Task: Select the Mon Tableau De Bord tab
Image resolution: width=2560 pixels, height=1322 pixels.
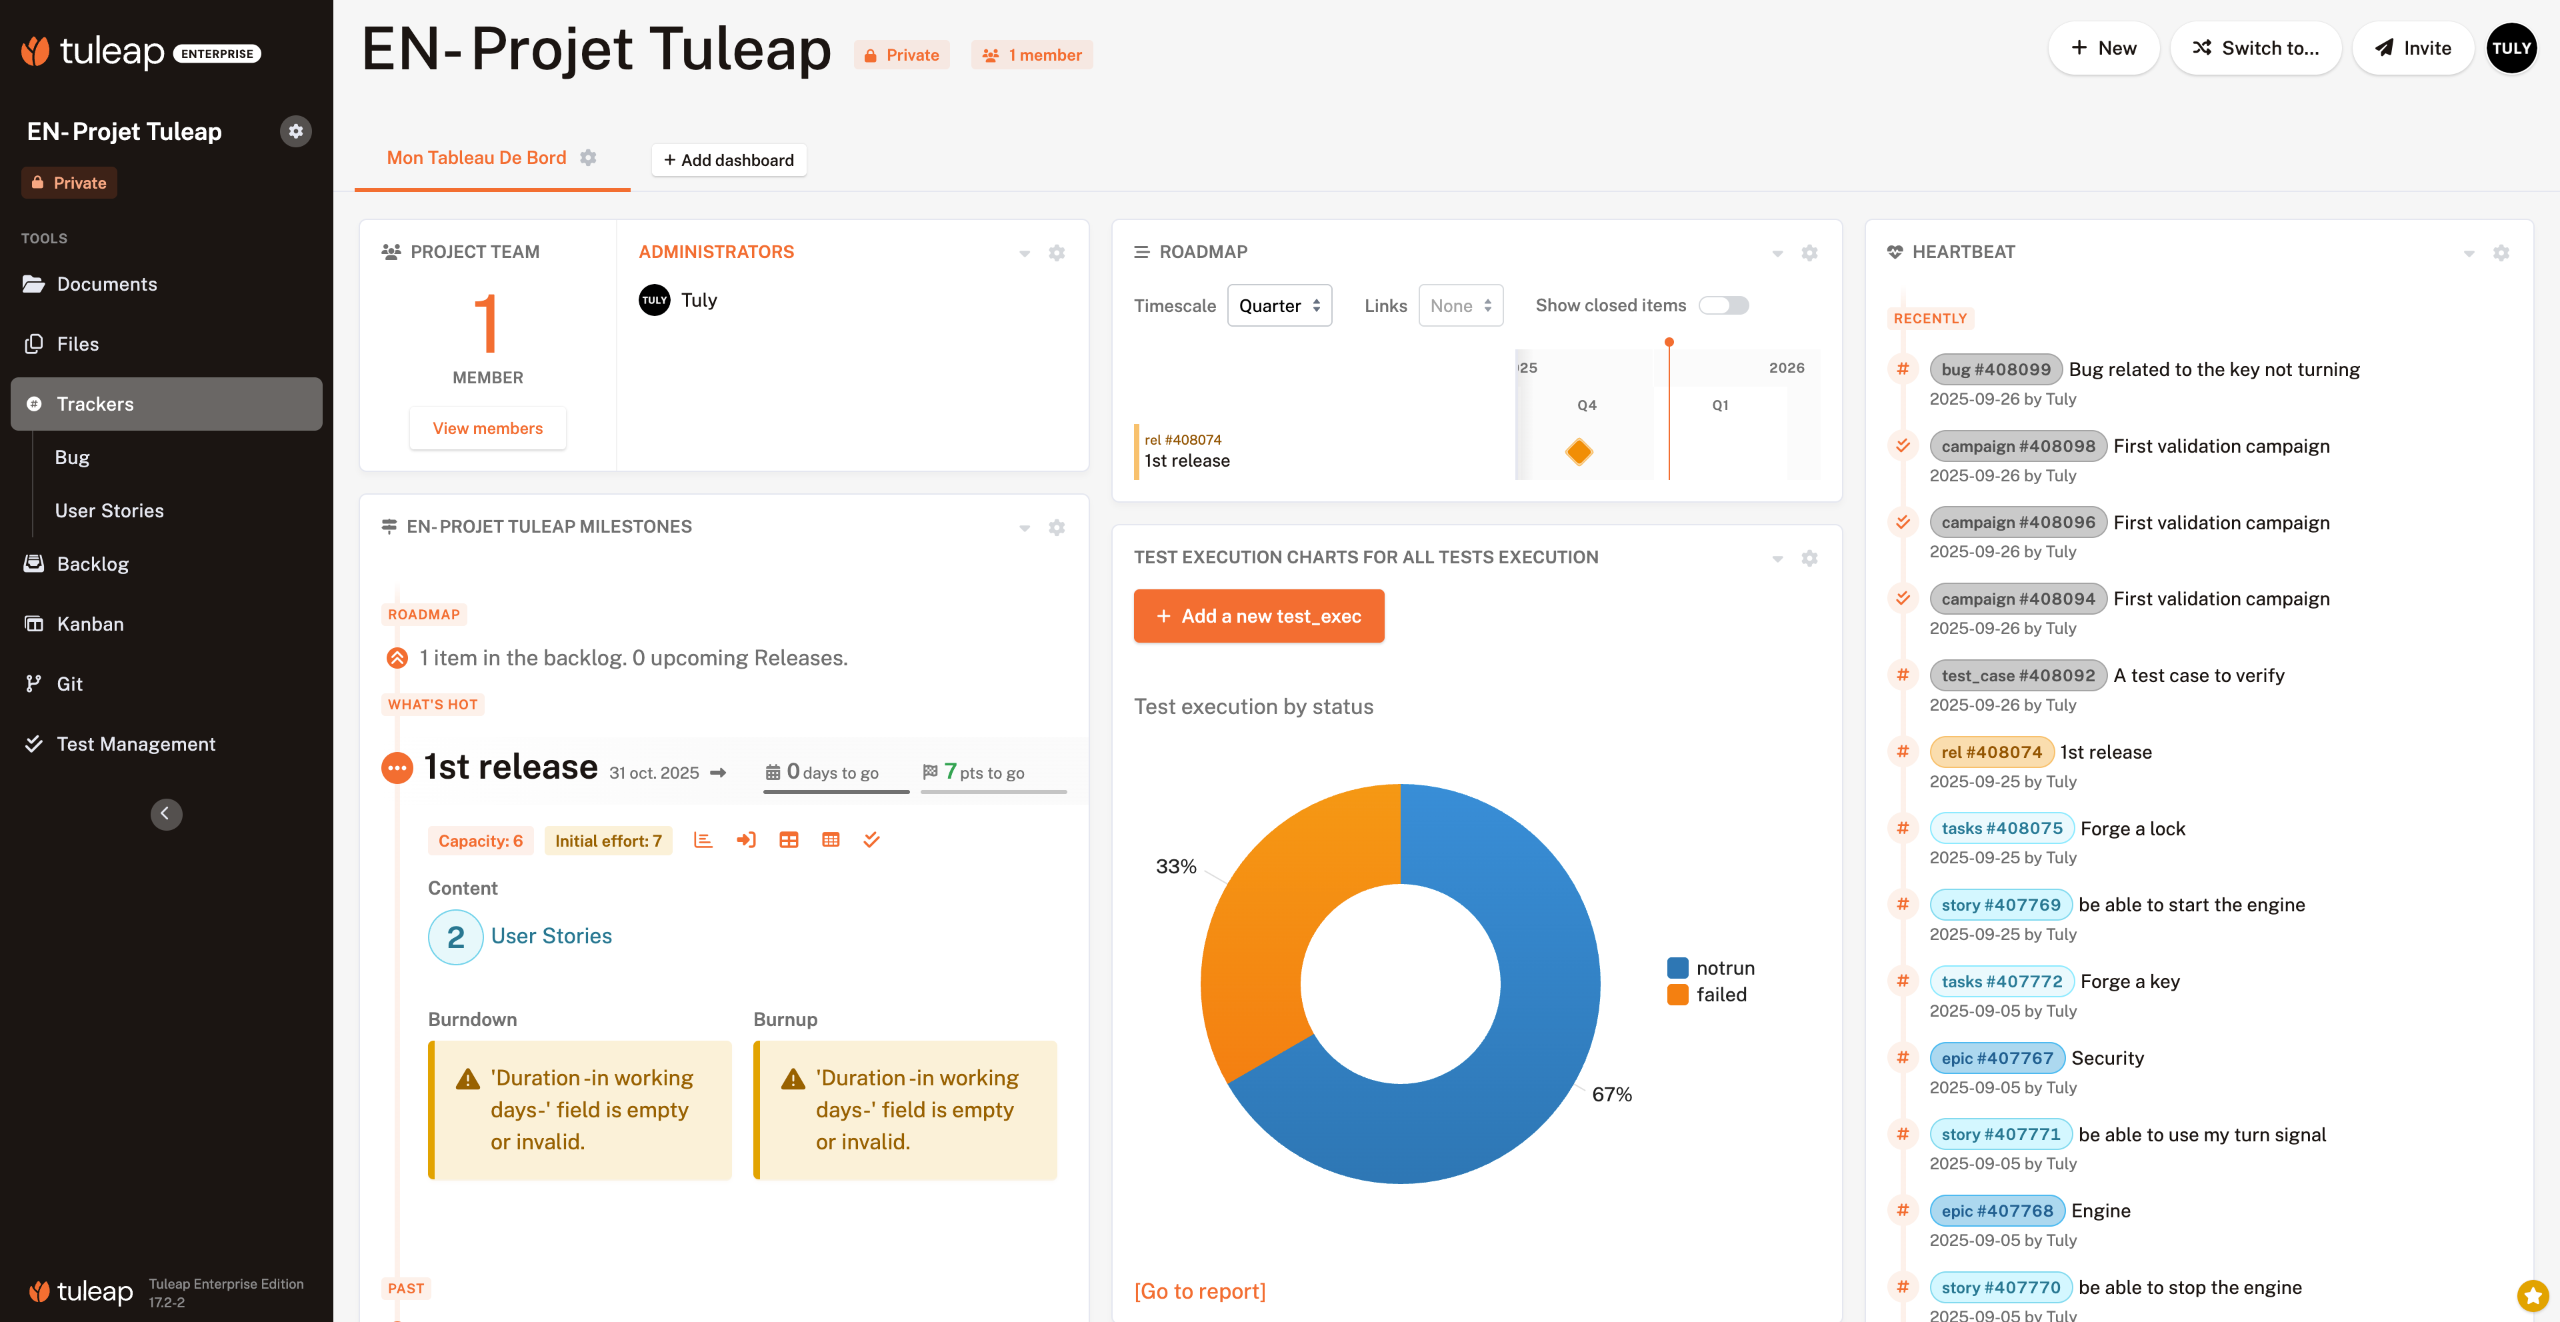Action: [x=476, y=158]
